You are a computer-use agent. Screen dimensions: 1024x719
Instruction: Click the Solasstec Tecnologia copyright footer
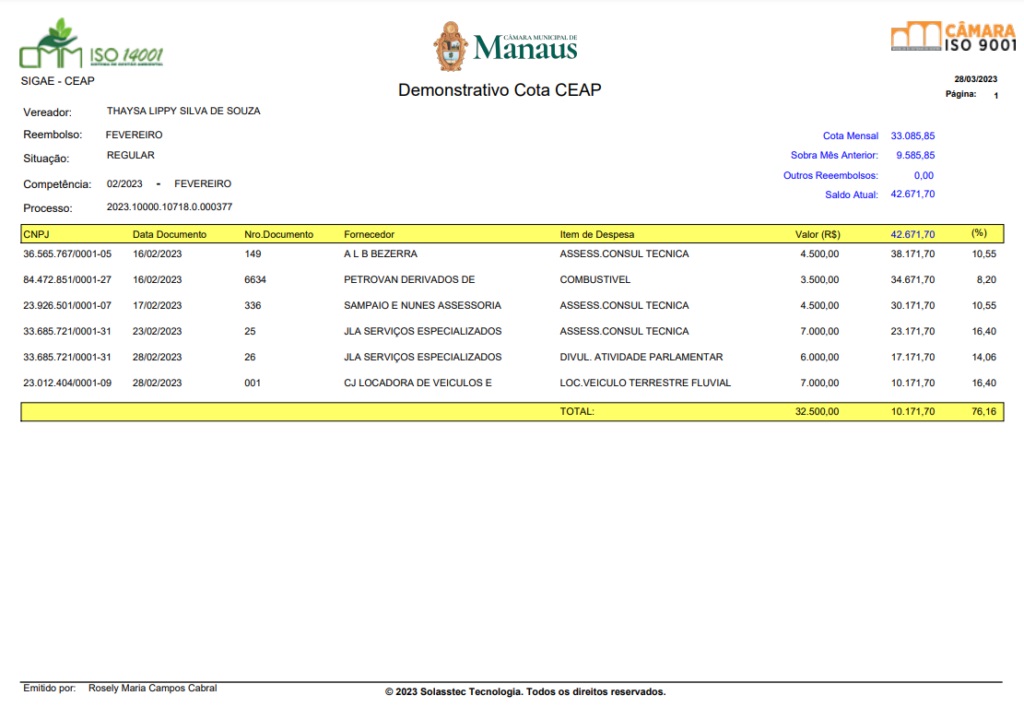525,692
